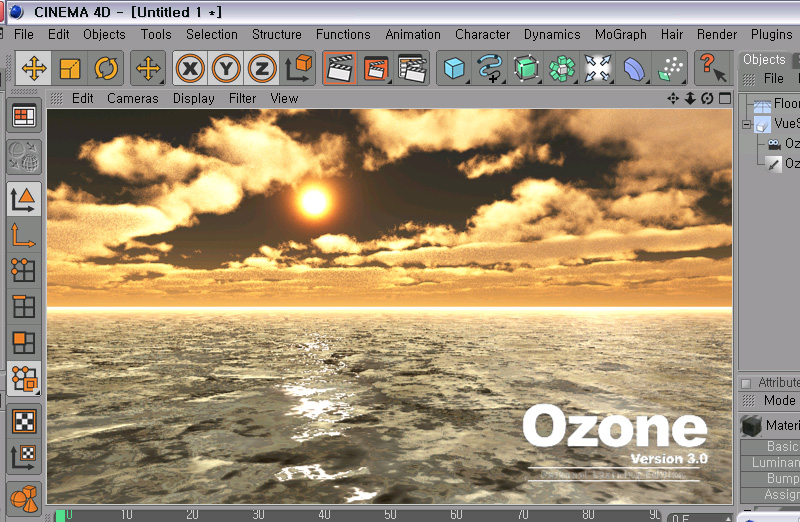Add an Array modeling object
Viewport: 800px width, 522px height.
562,68
